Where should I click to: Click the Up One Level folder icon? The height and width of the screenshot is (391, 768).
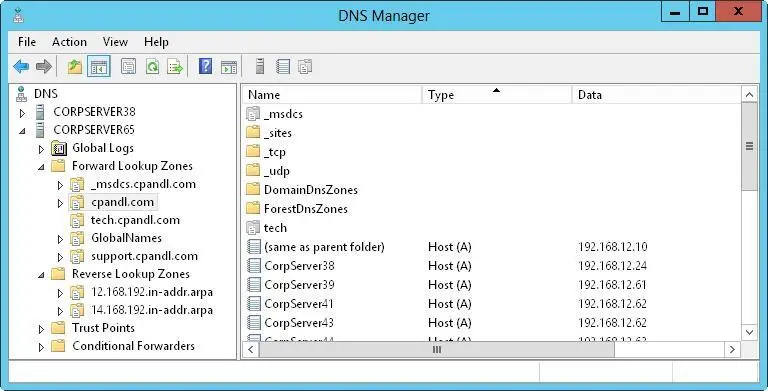coord(75,66)
